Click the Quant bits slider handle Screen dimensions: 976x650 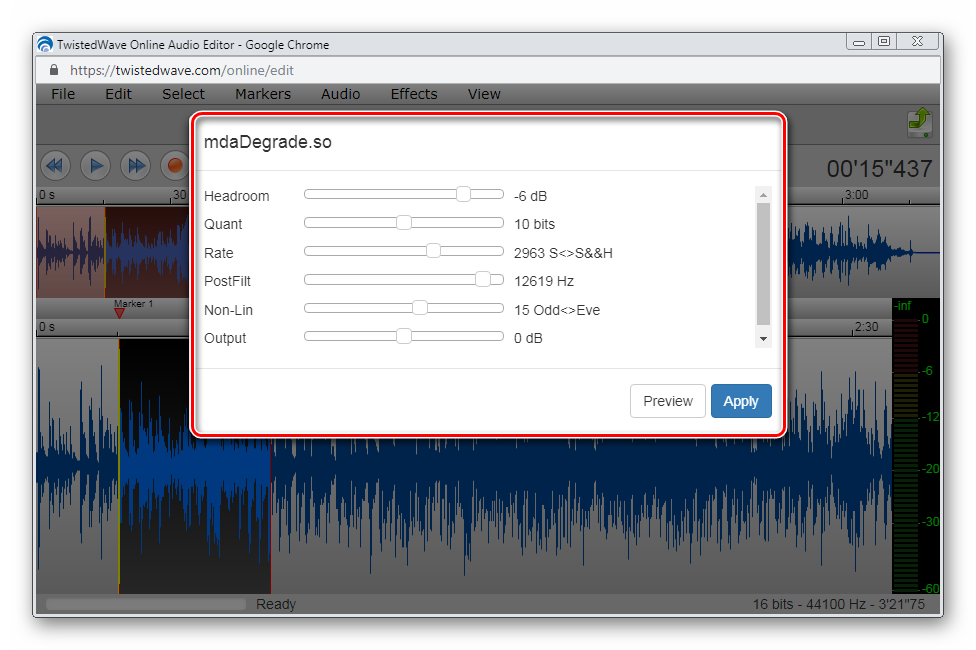[x=404, y=223]
